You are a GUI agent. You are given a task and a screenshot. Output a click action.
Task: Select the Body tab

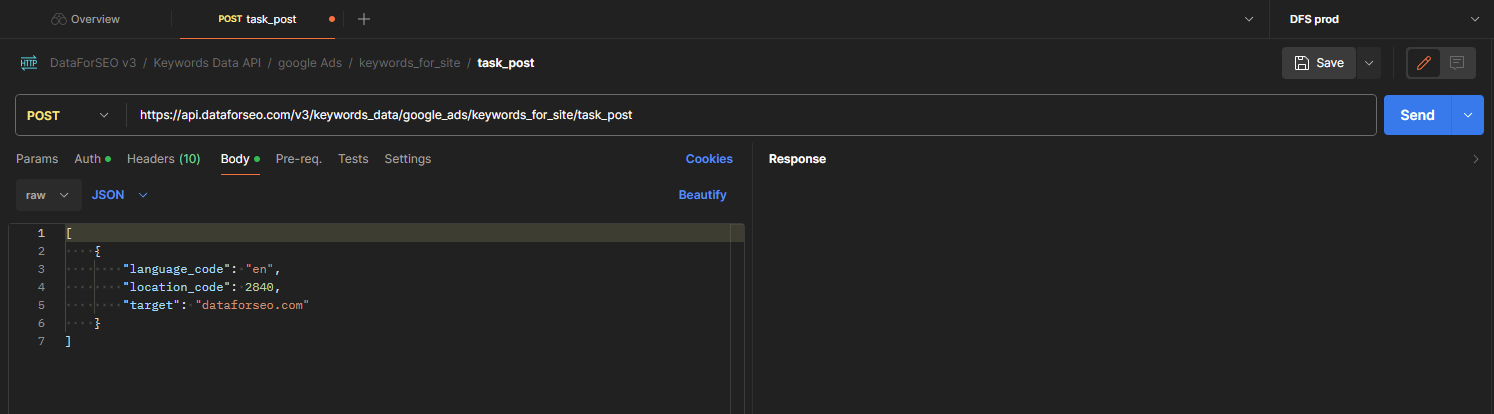point(240,159)
